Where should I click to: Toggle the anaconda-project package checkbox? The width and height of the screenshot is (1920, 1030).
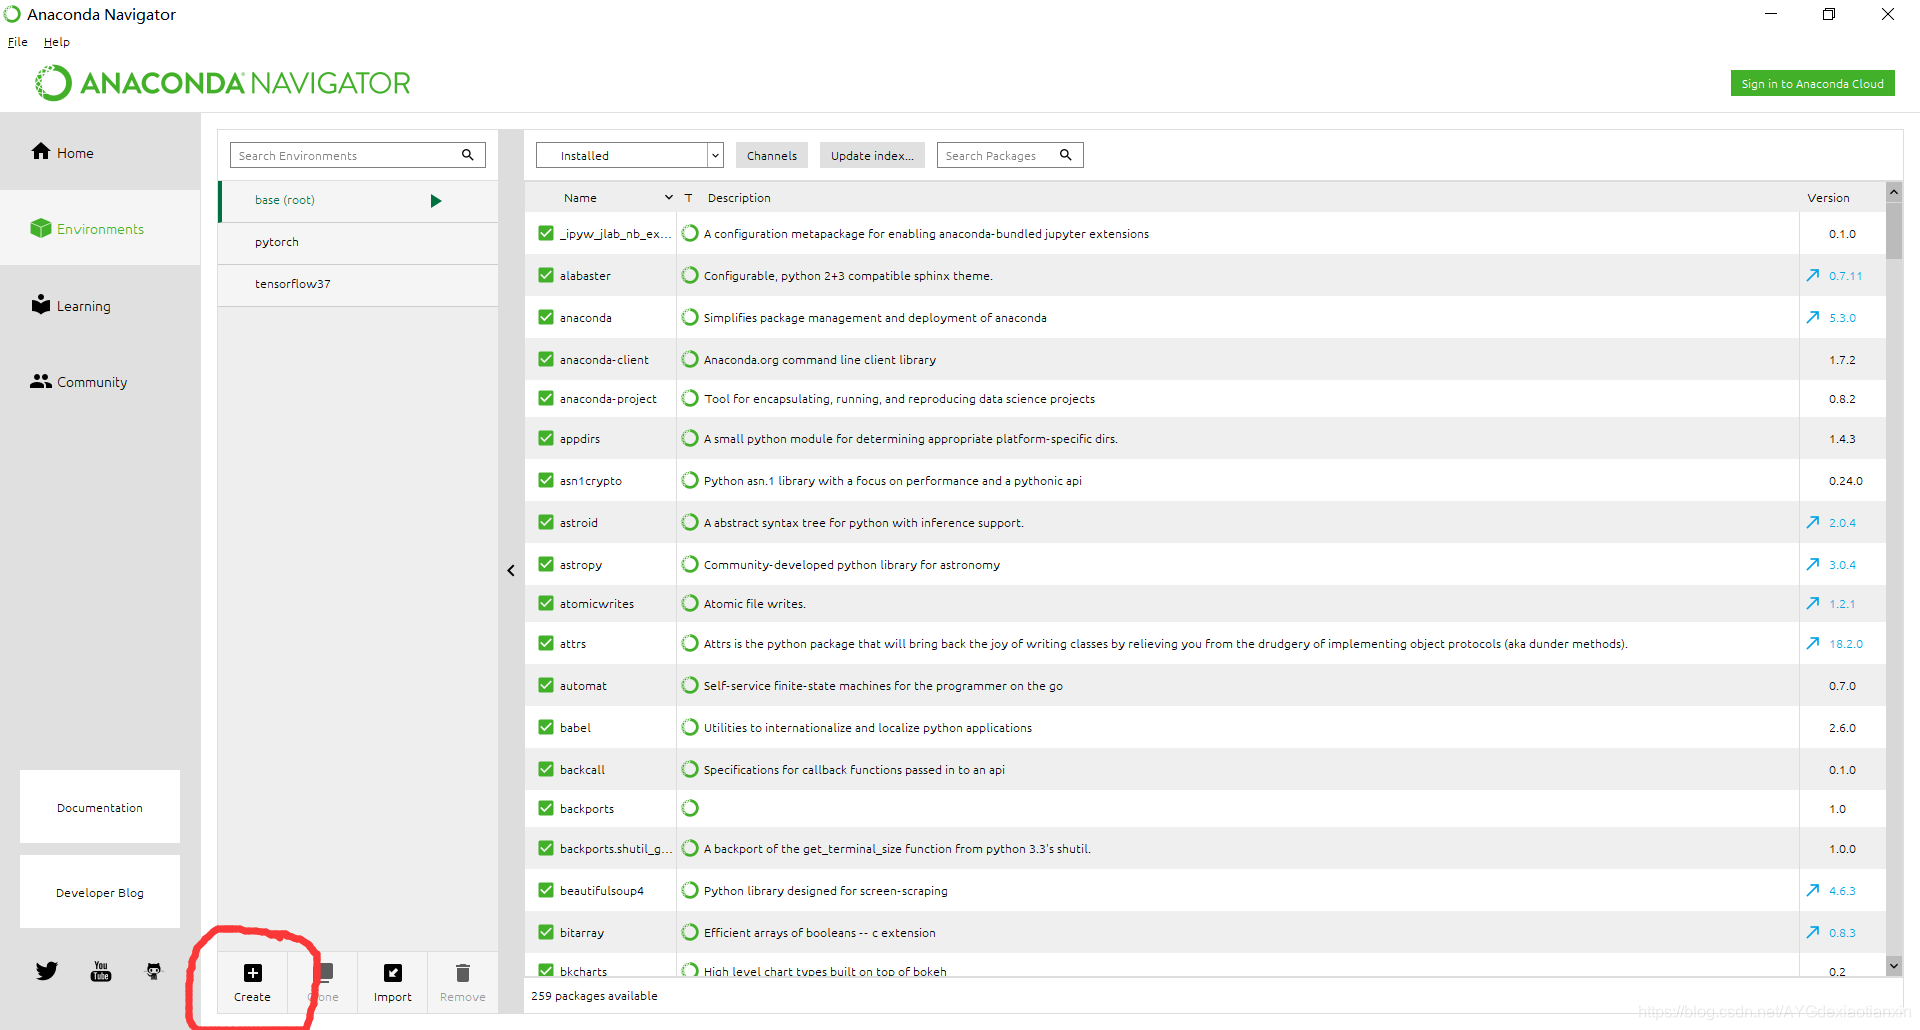click(x=546, y=398)
